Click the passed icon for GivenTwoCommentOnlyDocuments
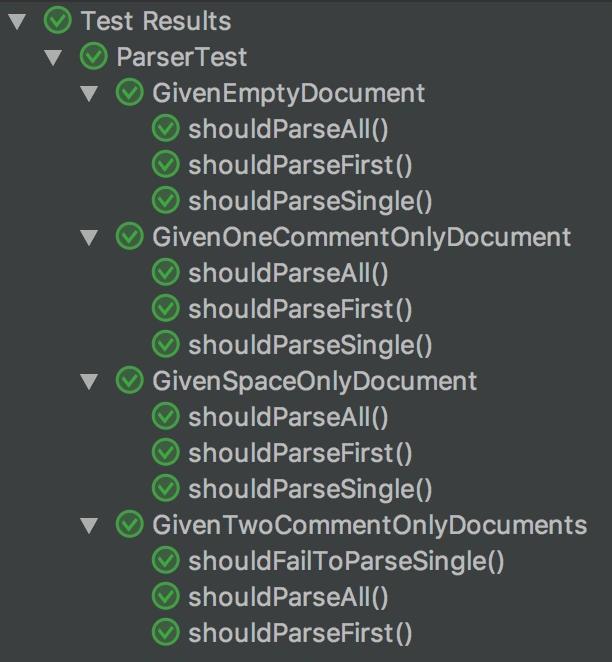Screen dimensions: 612x662 (x=130, y=525)
